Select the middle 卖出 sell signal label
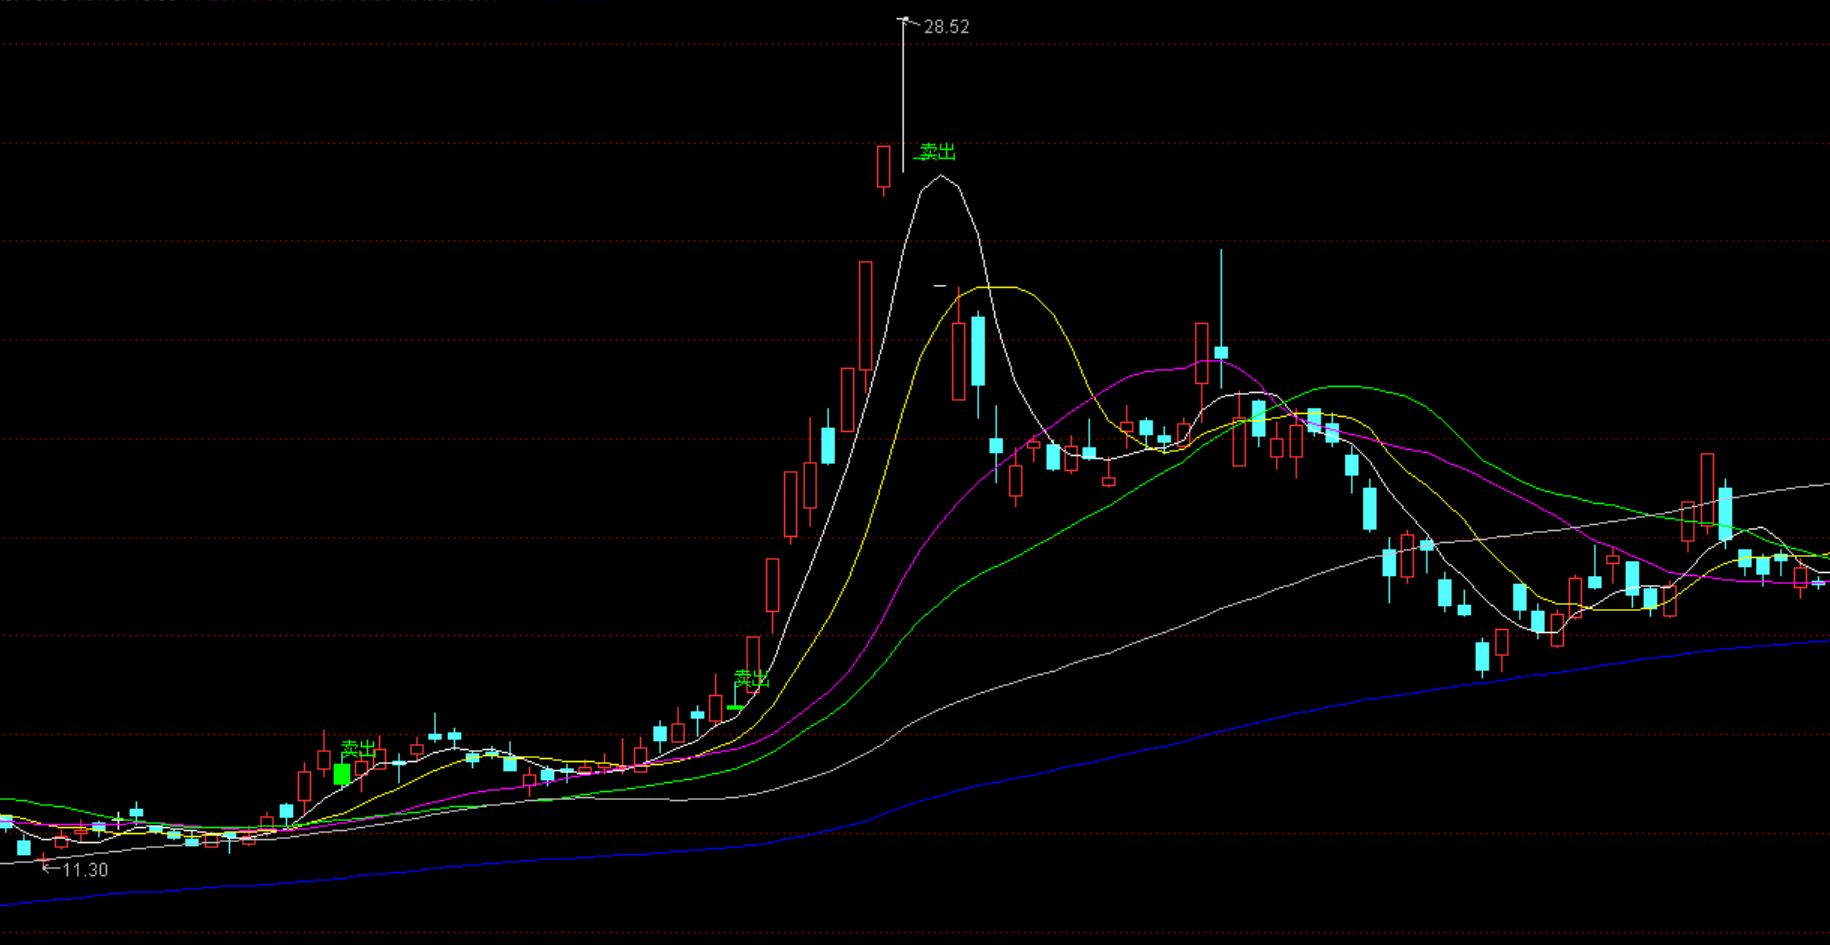 [752, 679]
